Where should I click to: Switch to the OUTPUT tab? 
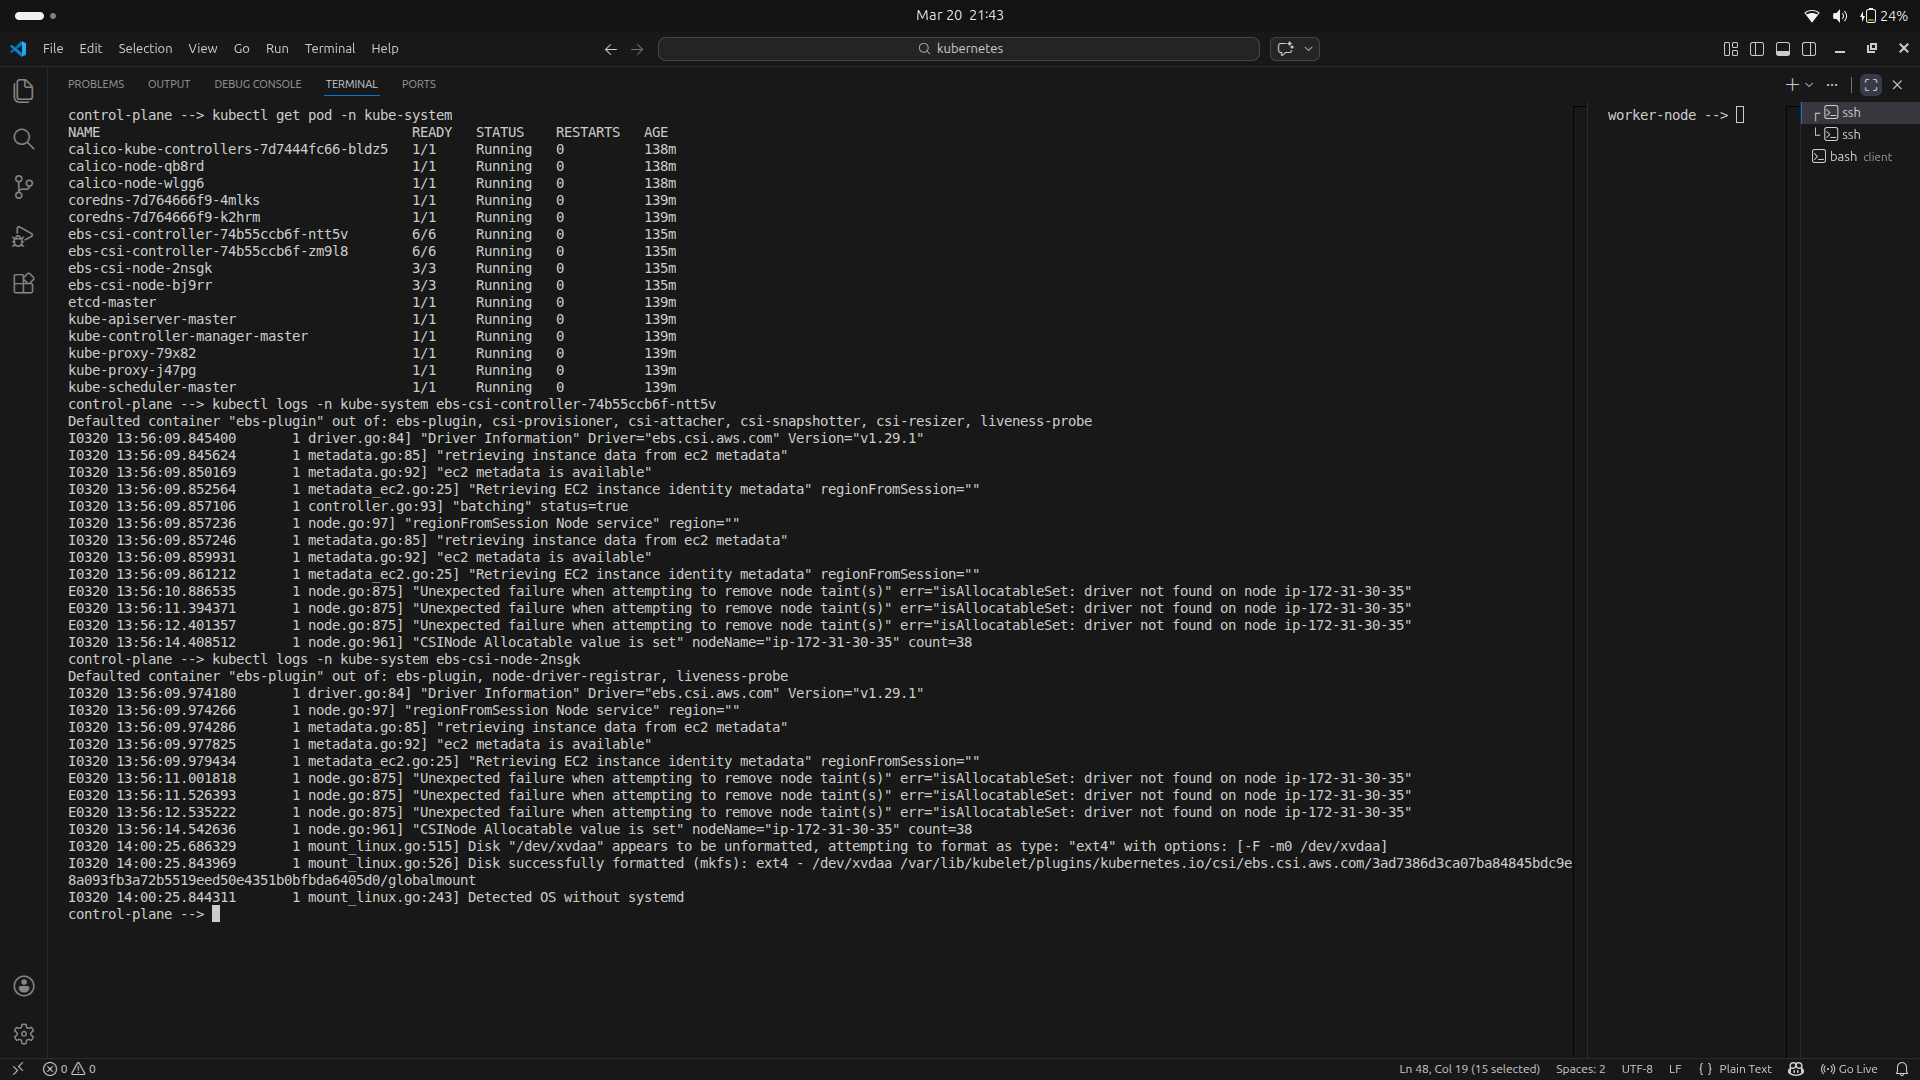click(x=169, y=84)
